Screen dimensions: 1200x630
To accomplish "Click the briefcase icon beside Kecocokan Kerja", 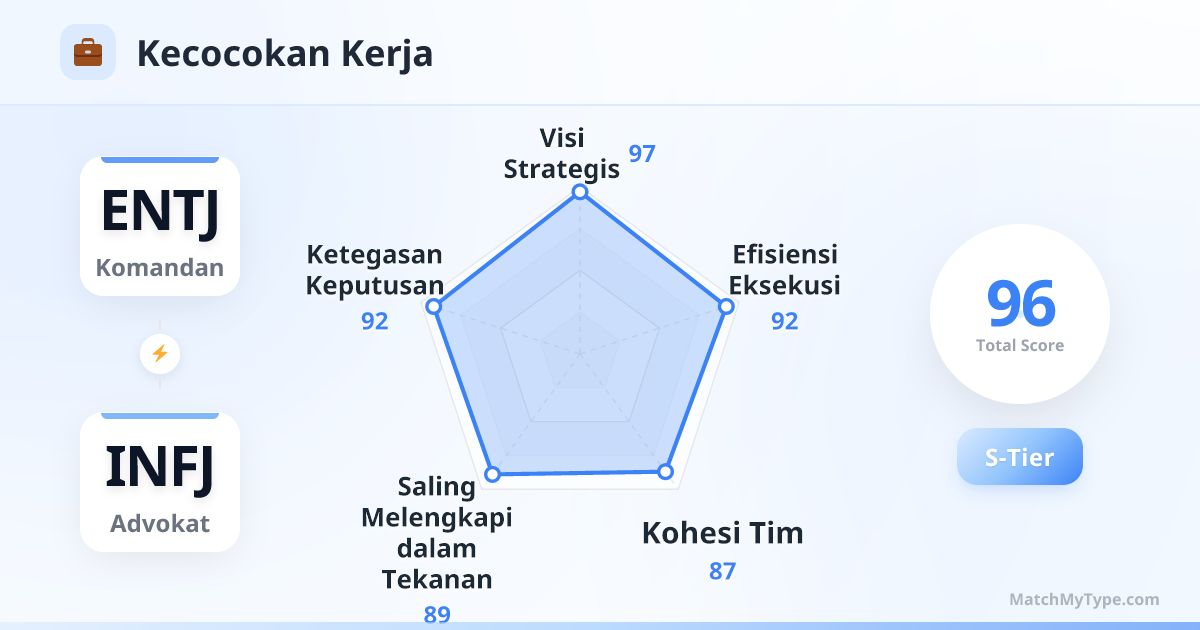I will click(x=88, y=52).
